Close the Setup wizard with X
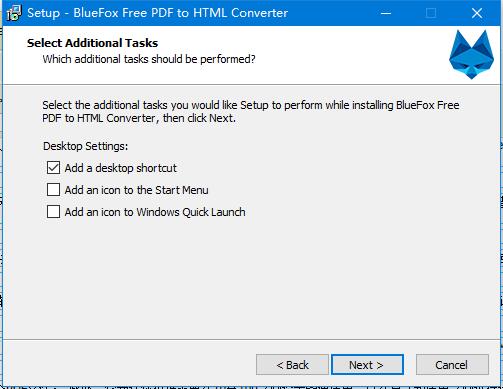Screen dimensions: 503x389 477,13
